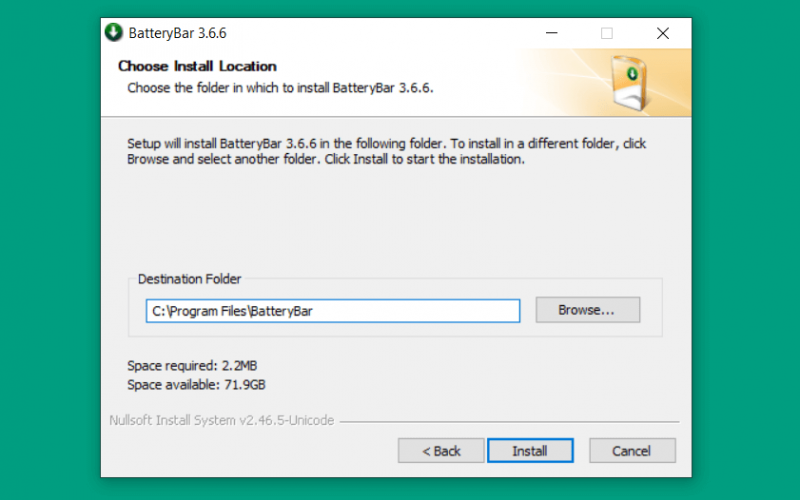Screen dimensions: 800x500
Task: Click "Choose the folder in which to install" subtitle
Action: pos(280,88)
